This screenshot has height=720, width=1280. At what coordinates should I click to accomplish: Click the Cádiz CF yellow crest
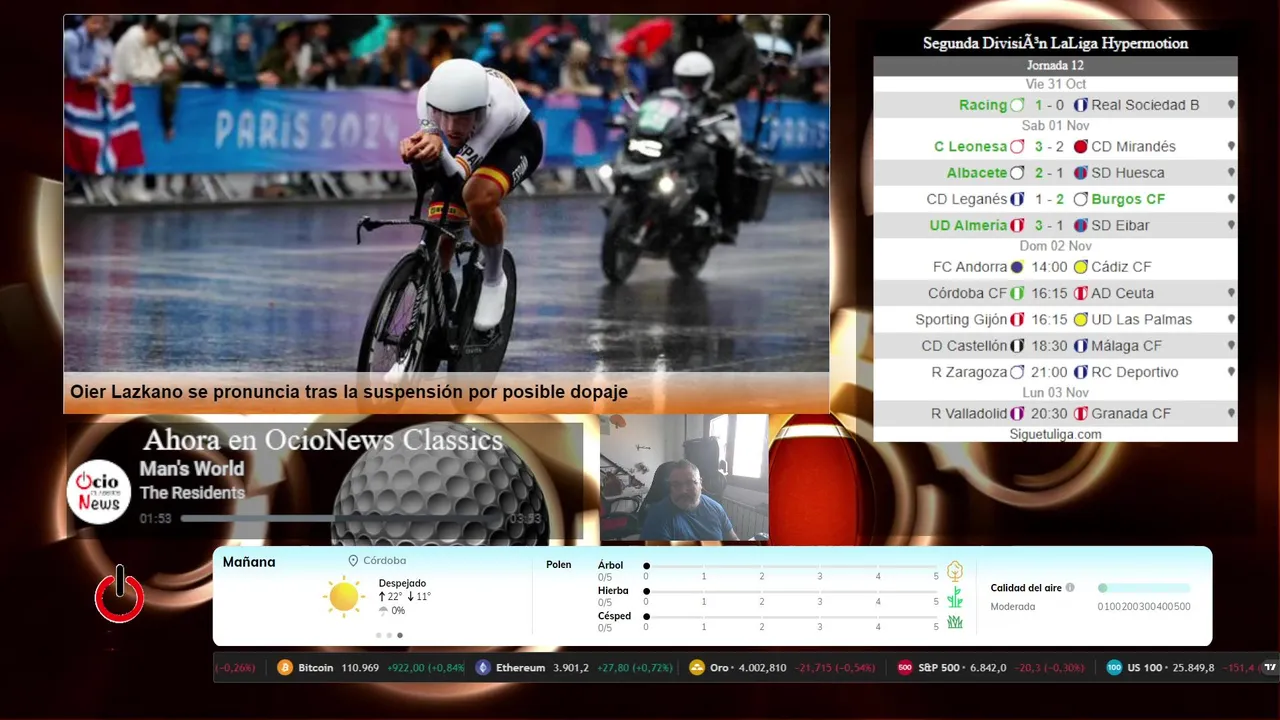point(1081,267)
